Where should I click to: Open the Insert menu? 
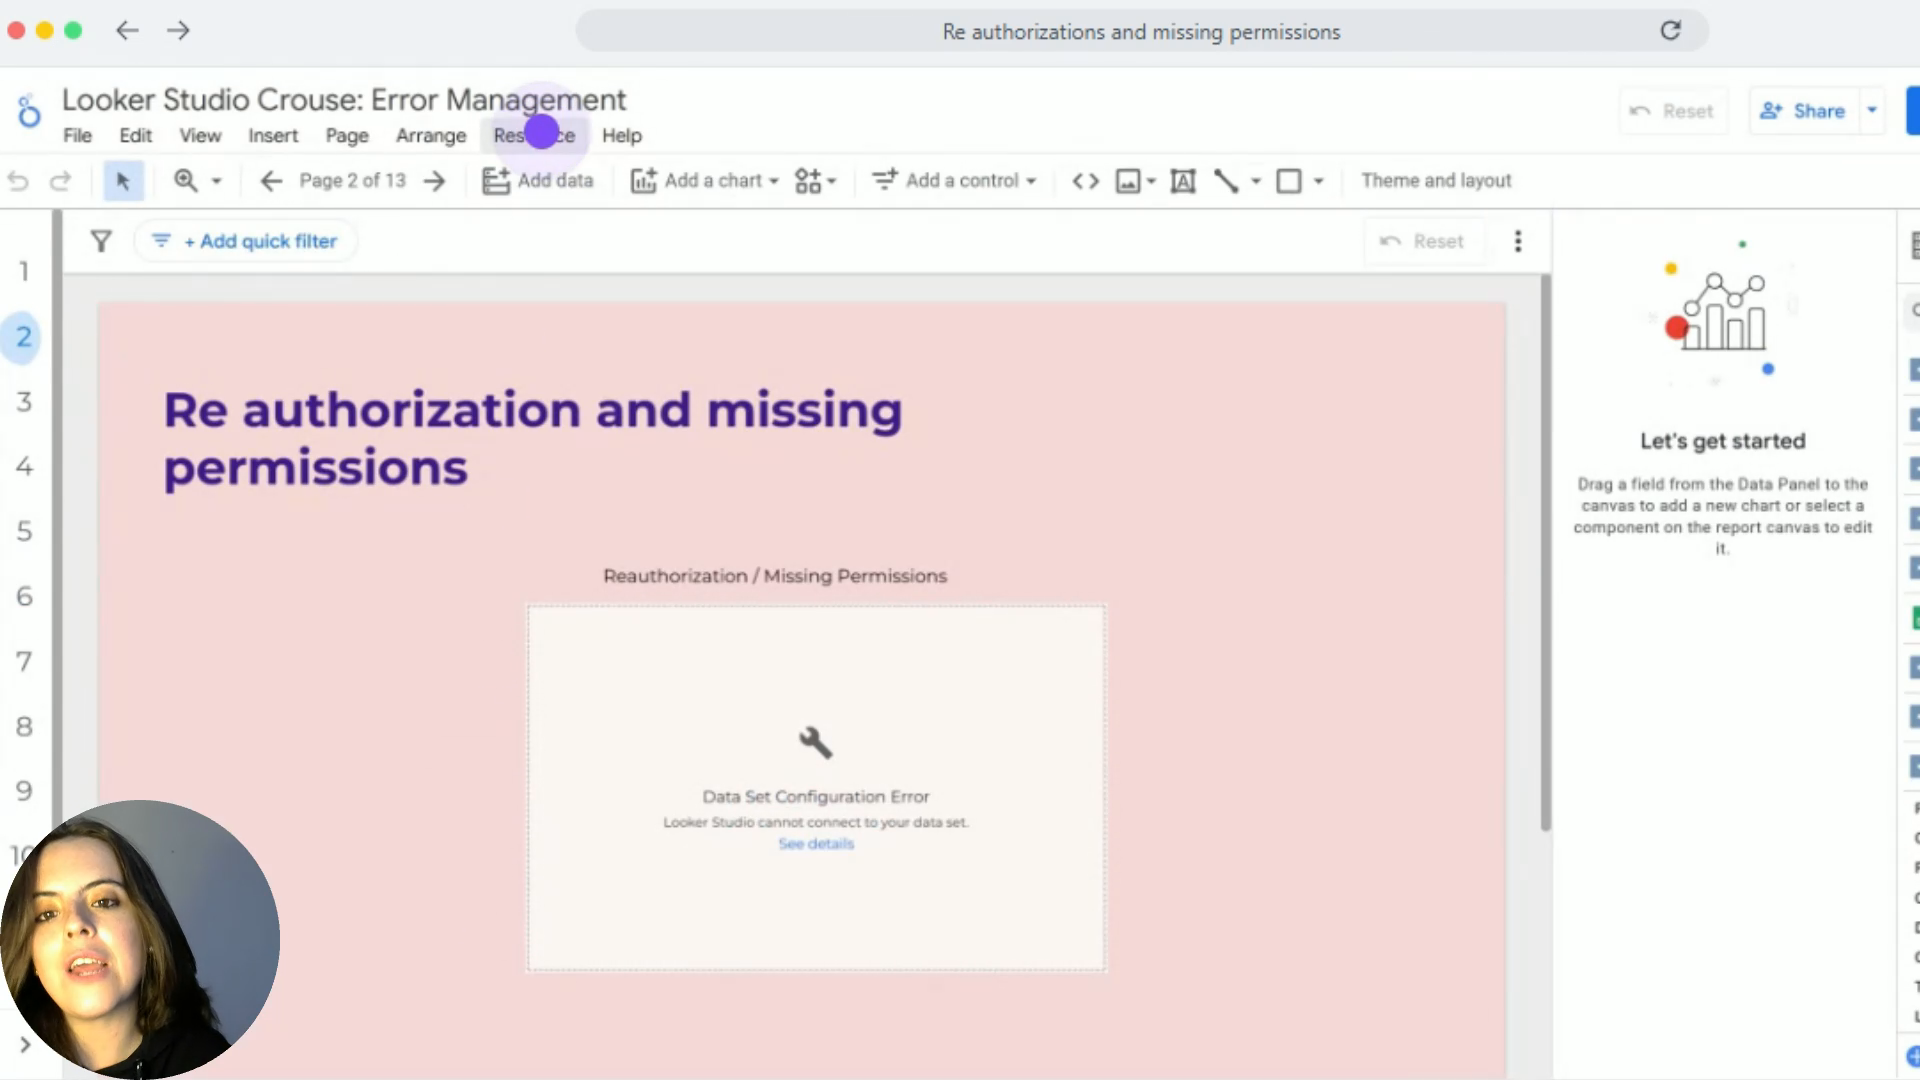[273, 136]
